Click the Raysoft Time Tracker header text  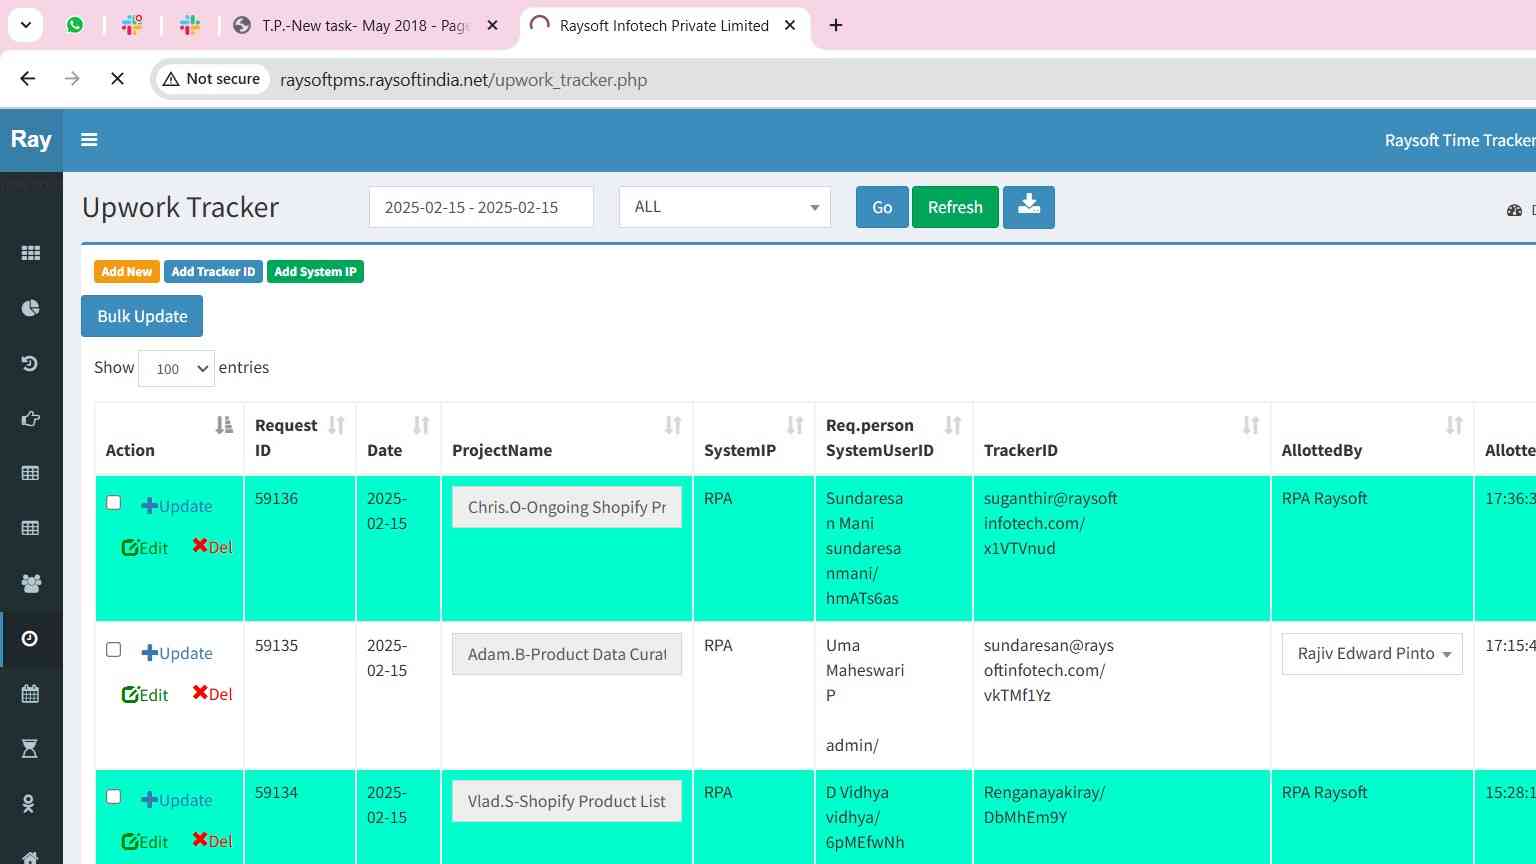(x=1459, y=140)
